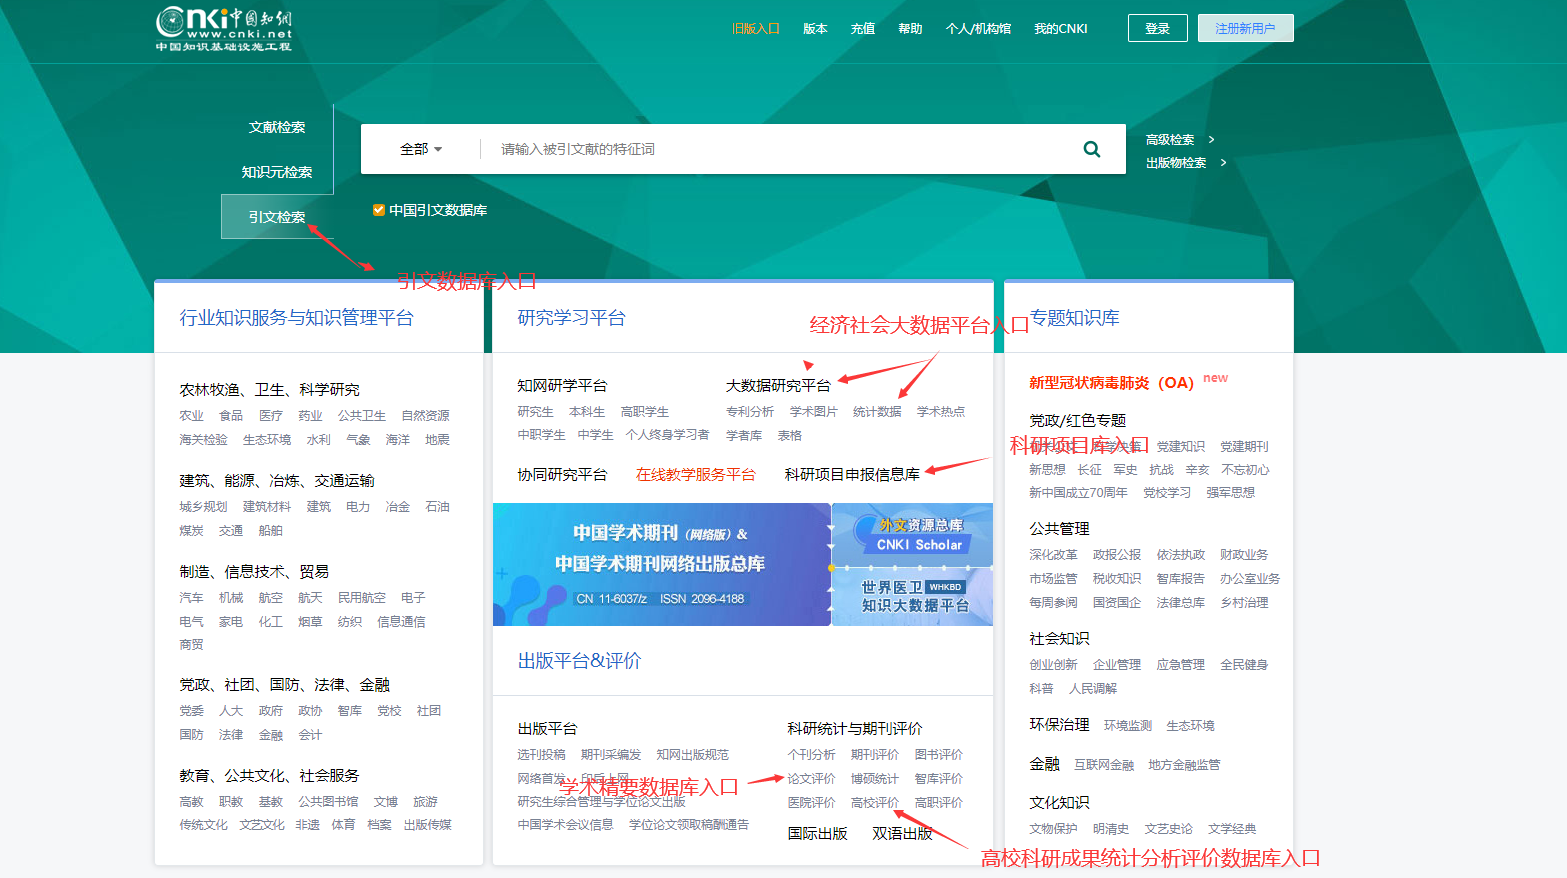Viewport: 1567px width, 878px height.
Task: Click the CNKI logo at top left
Action: tap(224, 30)
